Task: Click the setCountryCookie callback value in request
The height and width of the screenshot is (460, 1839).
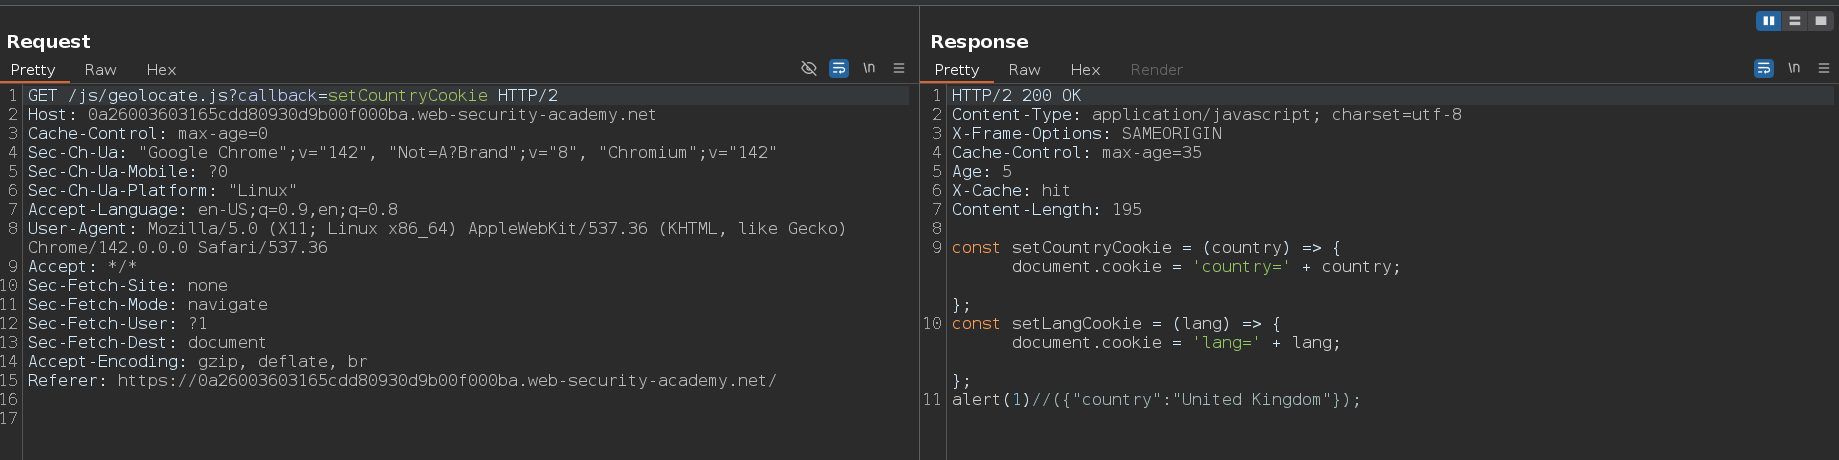Action: [408, 96]
